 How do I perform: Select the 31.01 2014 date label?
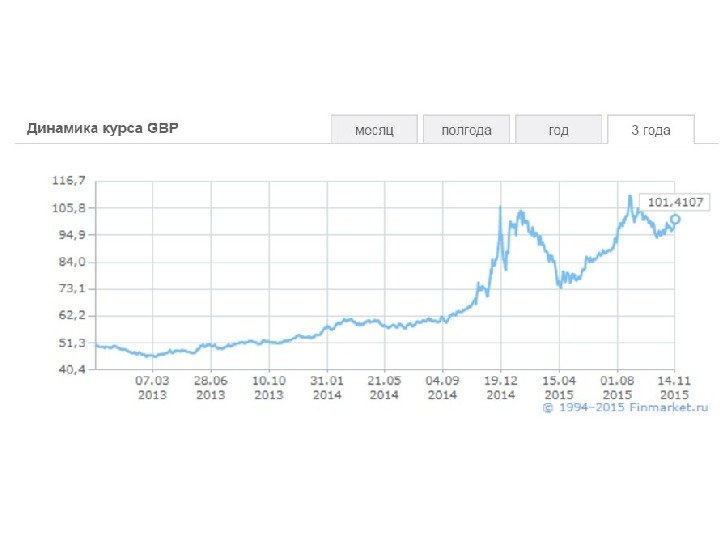coord(327,387)
